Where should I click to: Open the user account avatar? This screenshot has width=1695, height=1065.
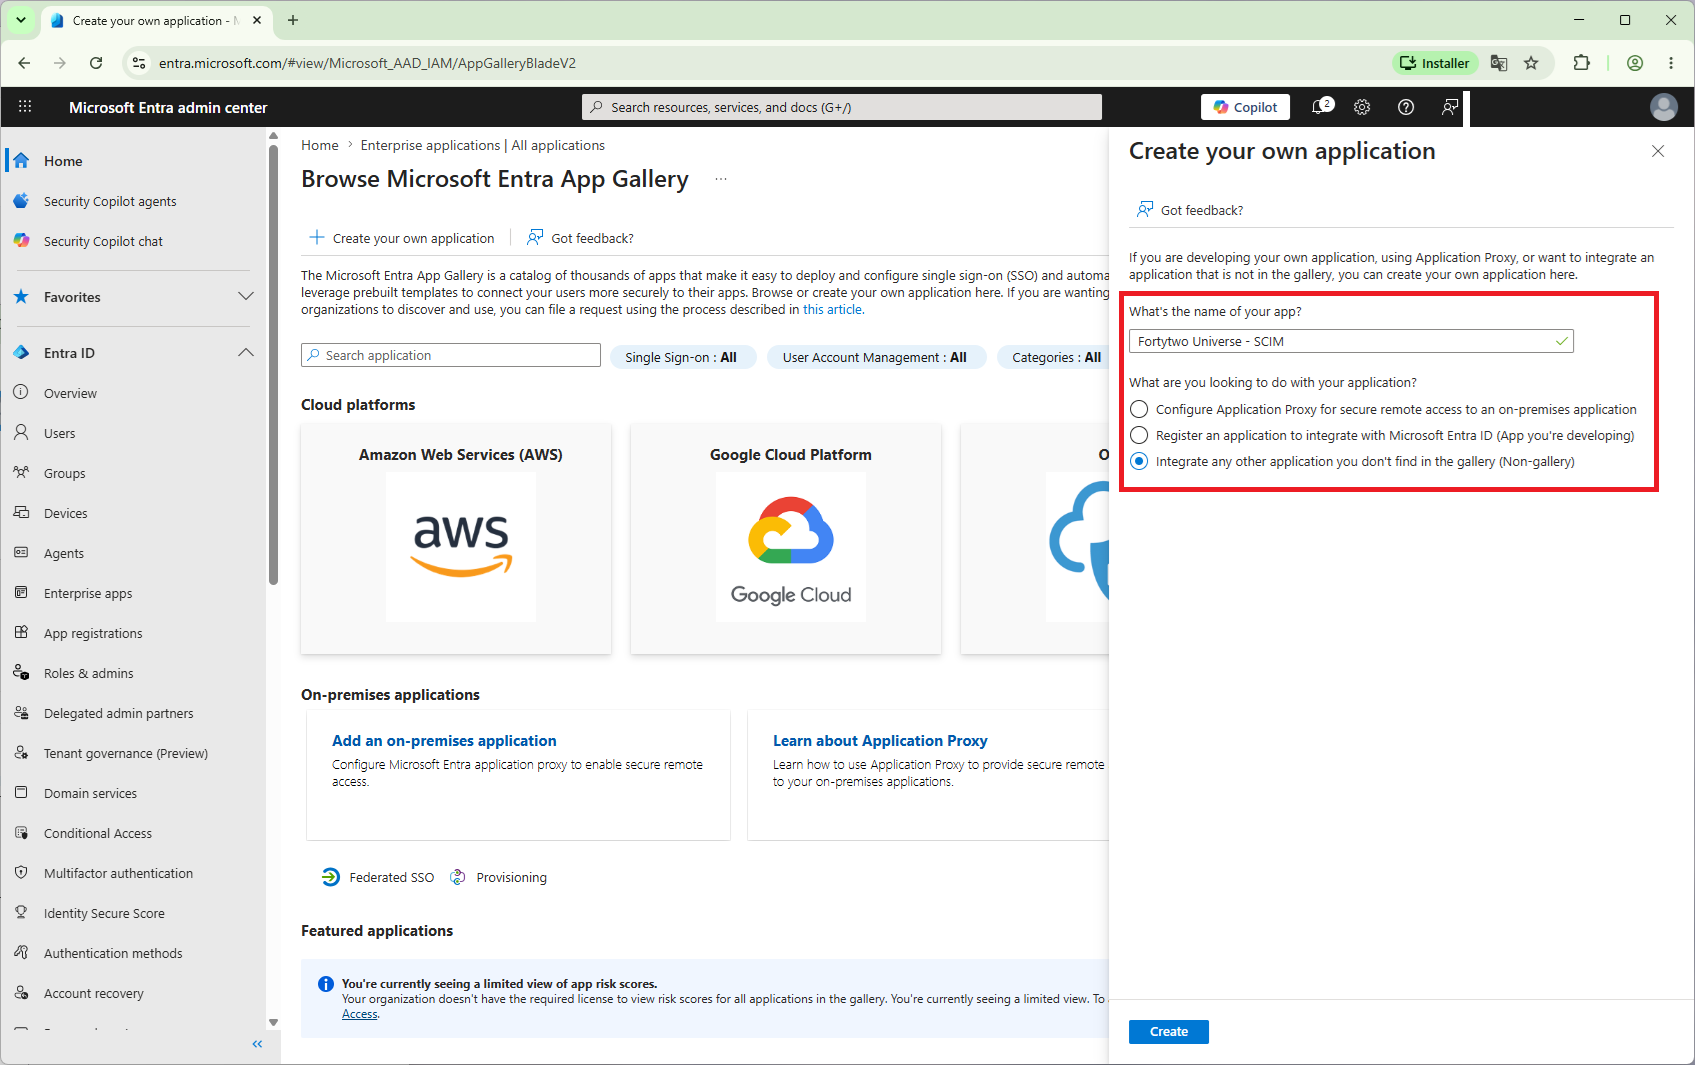(x=1664, y=107)
